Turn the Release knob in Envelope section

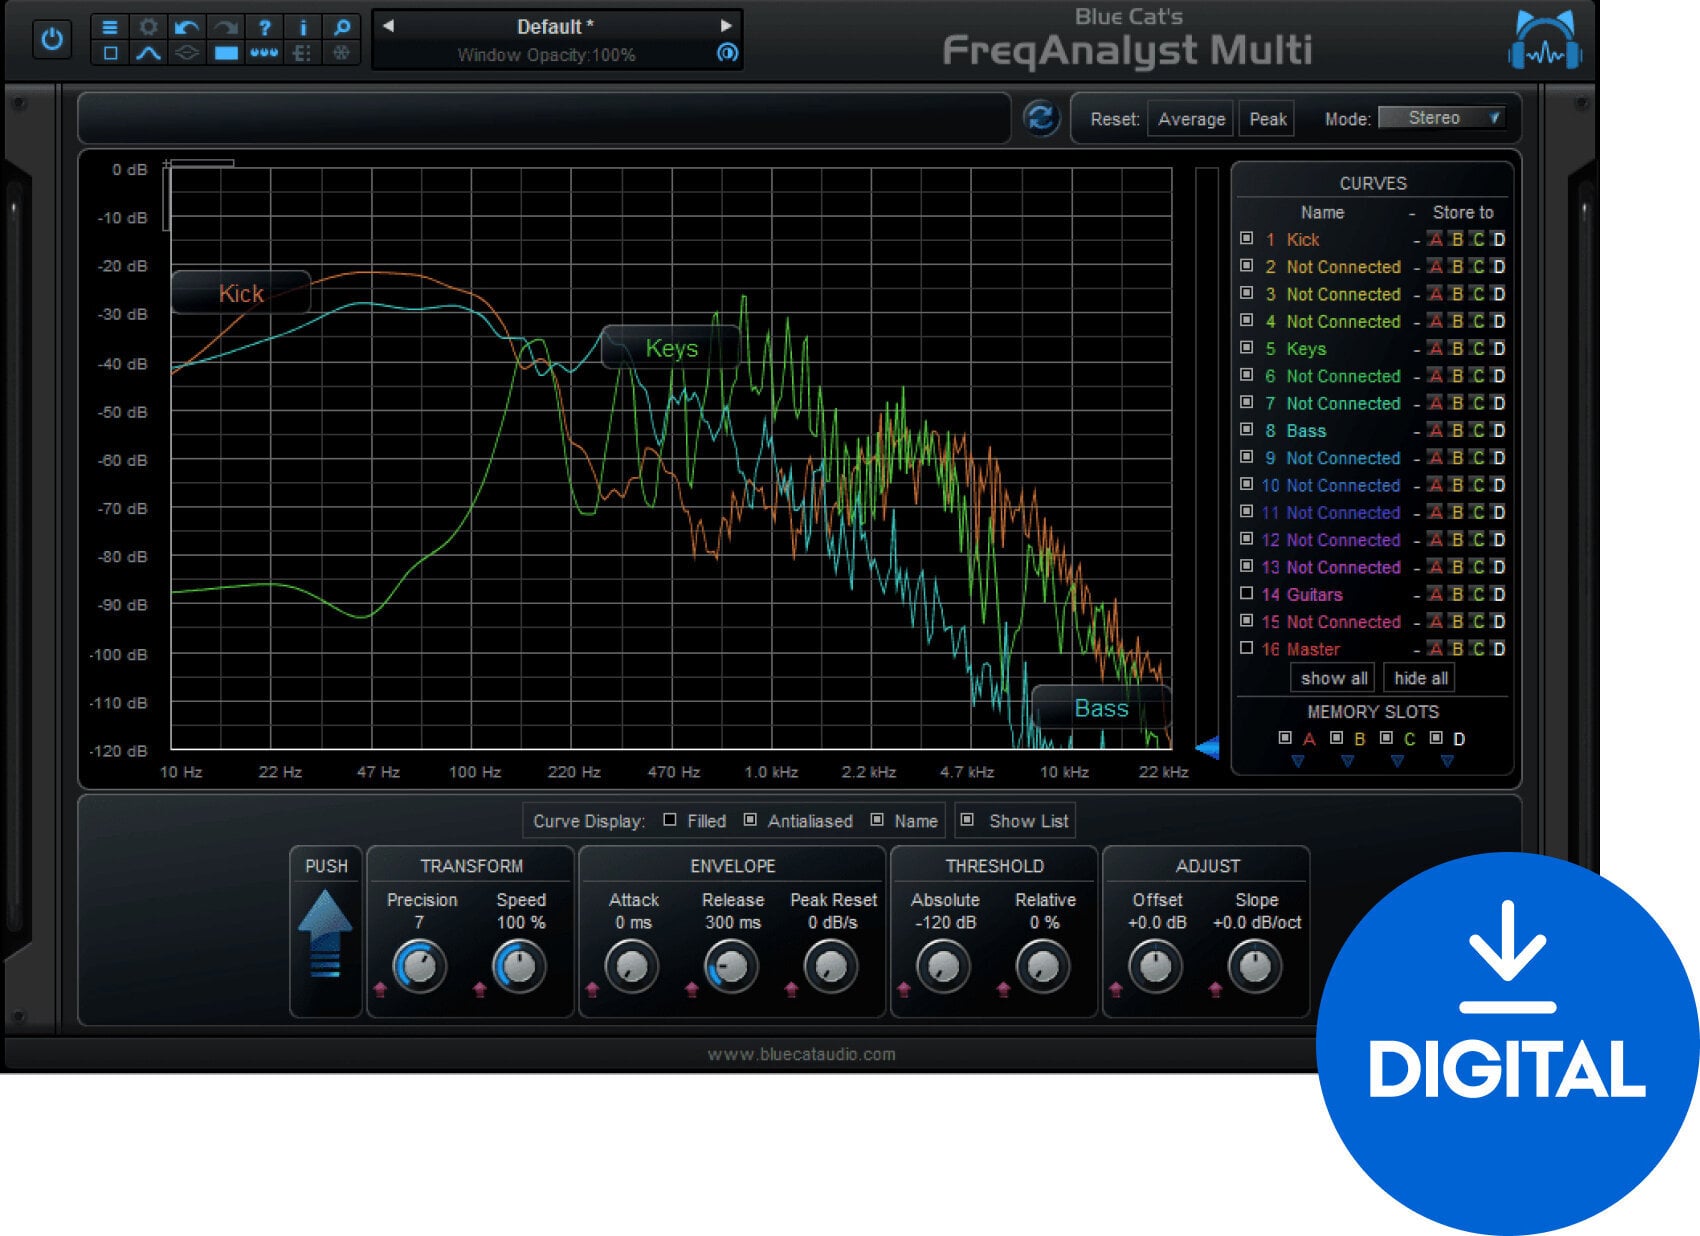731,965
